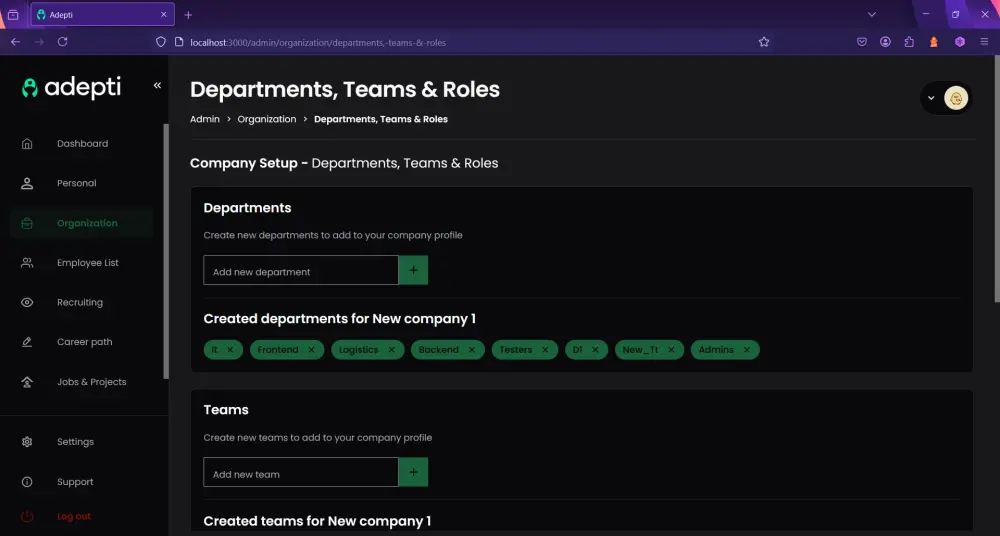Click the Employee List people icon
1000x536 pixels.
(x=27, y=263)
